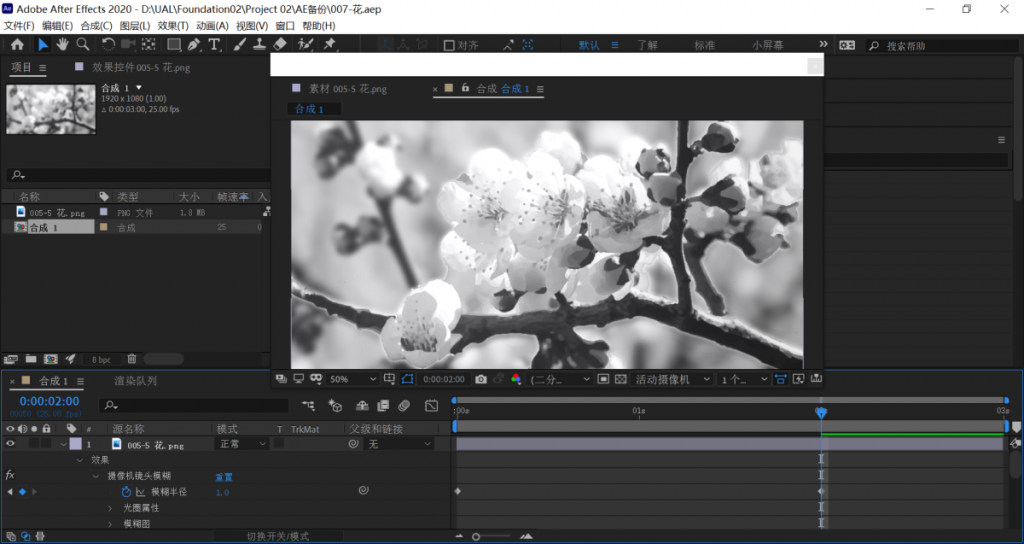1024x544 pixels.
Task: Collapse the 摄像机镜头模糊 effect
Action: click(x=95, y=476)
